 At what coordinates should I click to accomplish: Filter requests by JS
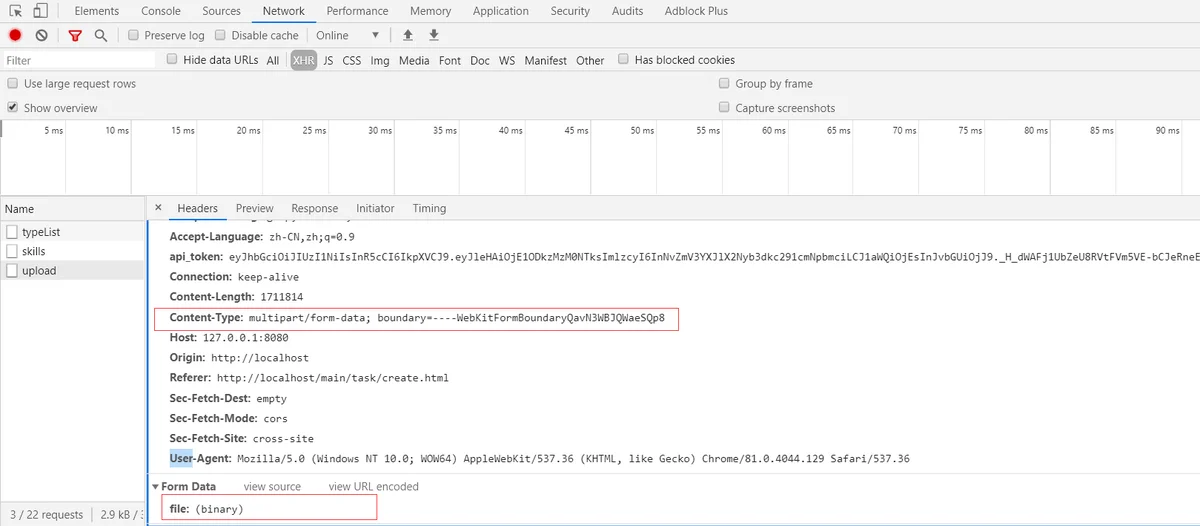pyautogui.click(x=328, y=60)
